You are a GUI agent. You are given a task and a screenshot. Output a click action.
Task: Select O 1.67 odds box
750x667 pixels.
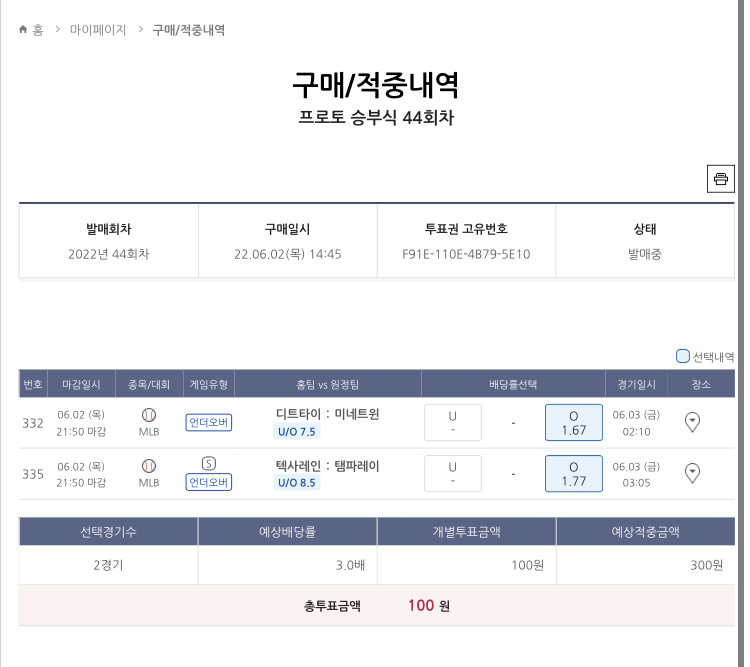(x=574, y=422)
